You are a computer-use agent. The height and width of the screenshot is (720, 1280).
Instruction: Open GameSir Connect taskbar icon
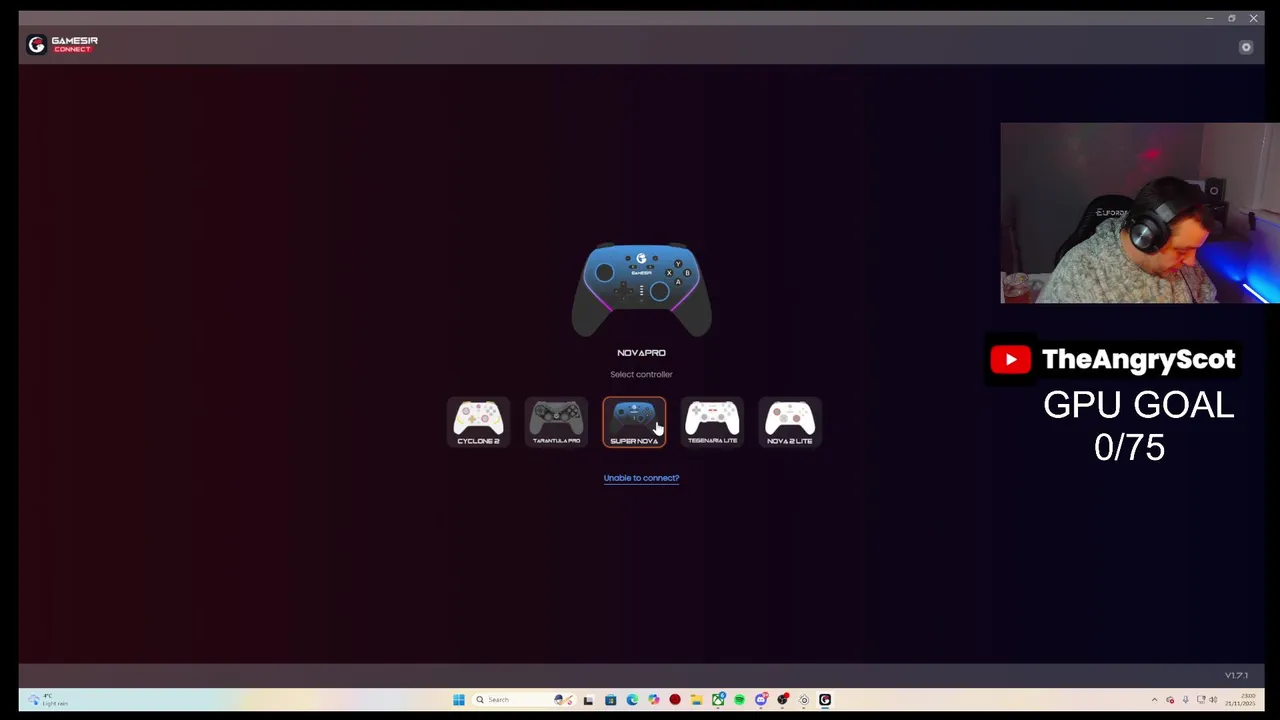(x=825, y=700)
